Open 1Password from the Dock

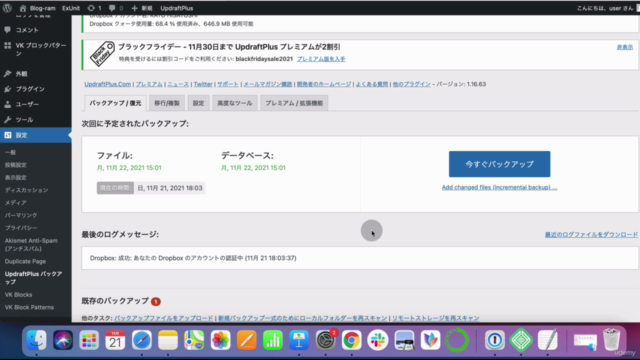point(495,340)
